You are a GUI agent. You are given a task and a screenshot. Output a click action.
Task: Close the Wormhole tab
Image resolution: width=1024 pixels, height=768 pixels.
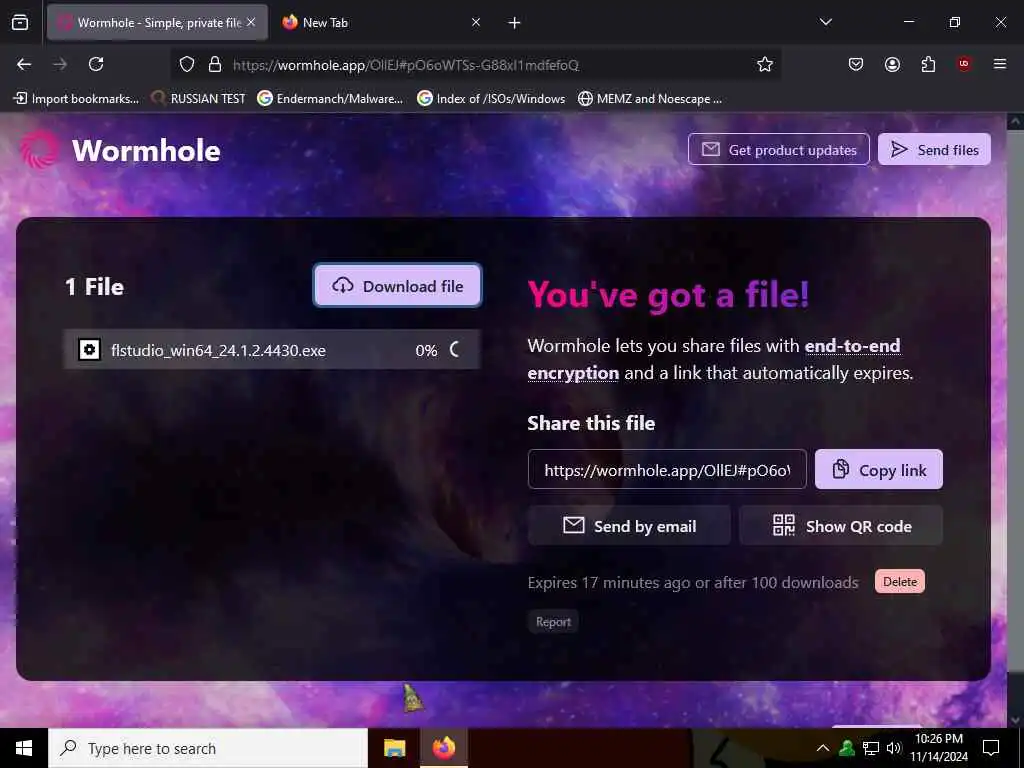coord(251,22)
